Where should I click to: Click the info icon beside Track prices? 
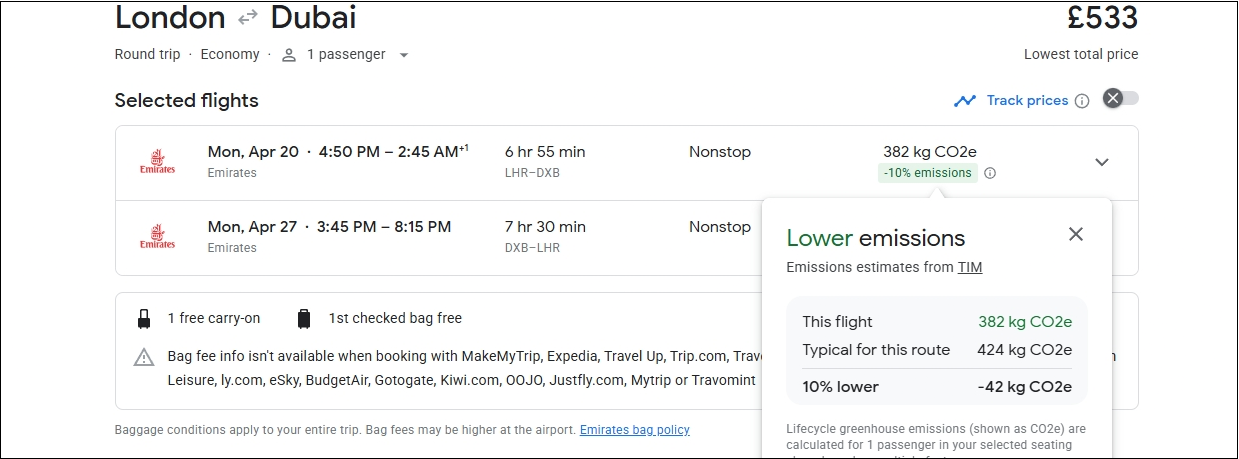[1081, 101]
